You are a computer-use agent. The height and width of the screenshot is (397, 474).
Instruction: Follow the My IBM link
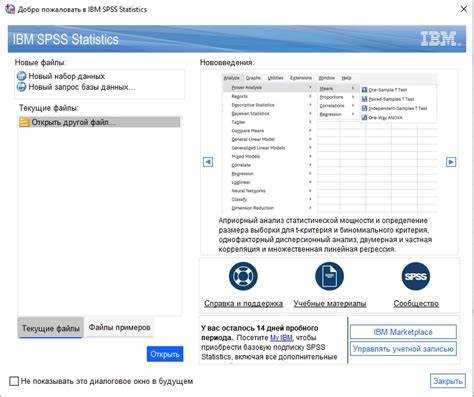click(281, 338)
